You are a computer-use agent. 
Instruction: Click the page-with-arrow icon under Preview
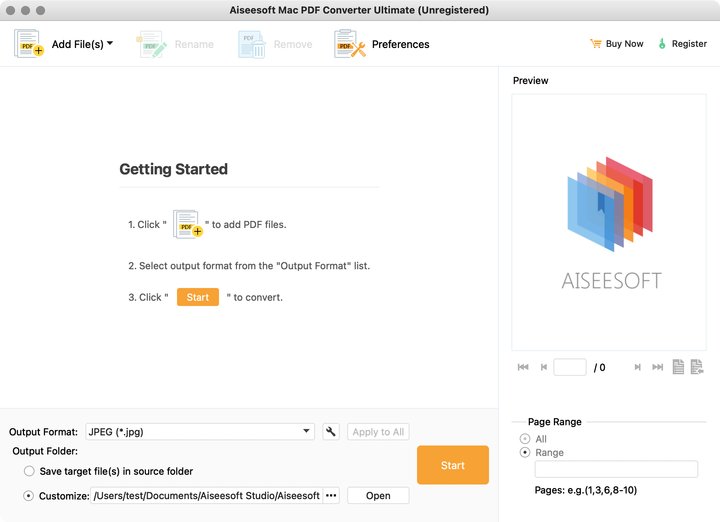coord(697,366)
